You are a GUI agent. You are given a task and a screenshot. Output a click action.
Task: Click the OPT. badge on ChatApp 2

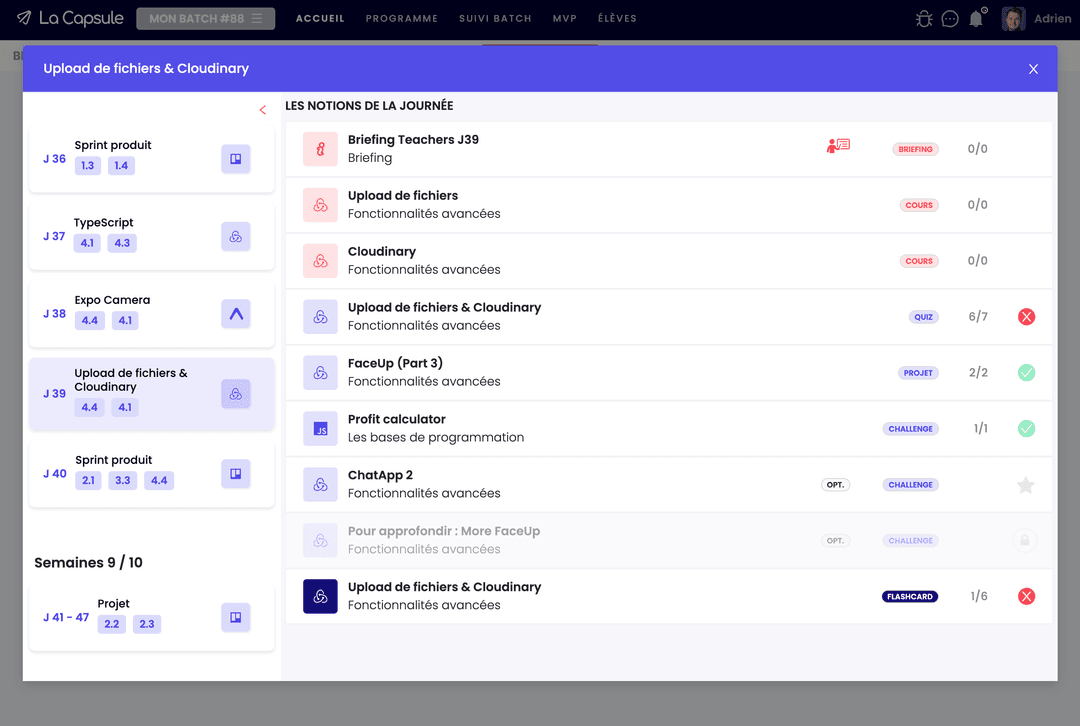click(835, 485)
